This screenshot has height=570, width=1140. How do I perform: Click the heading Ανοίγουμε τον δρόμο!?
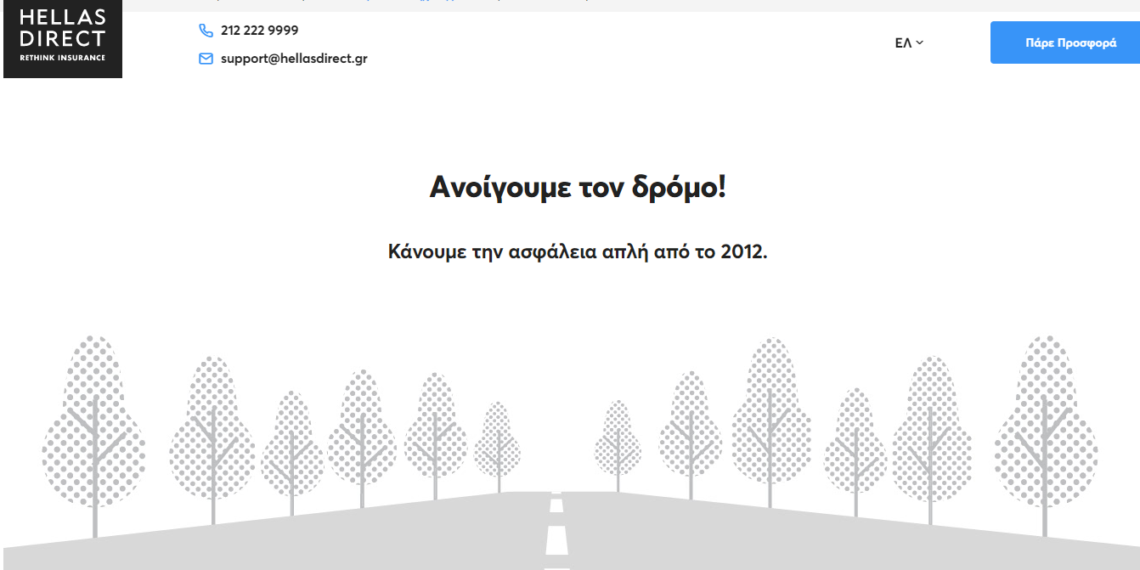(577, 187)
